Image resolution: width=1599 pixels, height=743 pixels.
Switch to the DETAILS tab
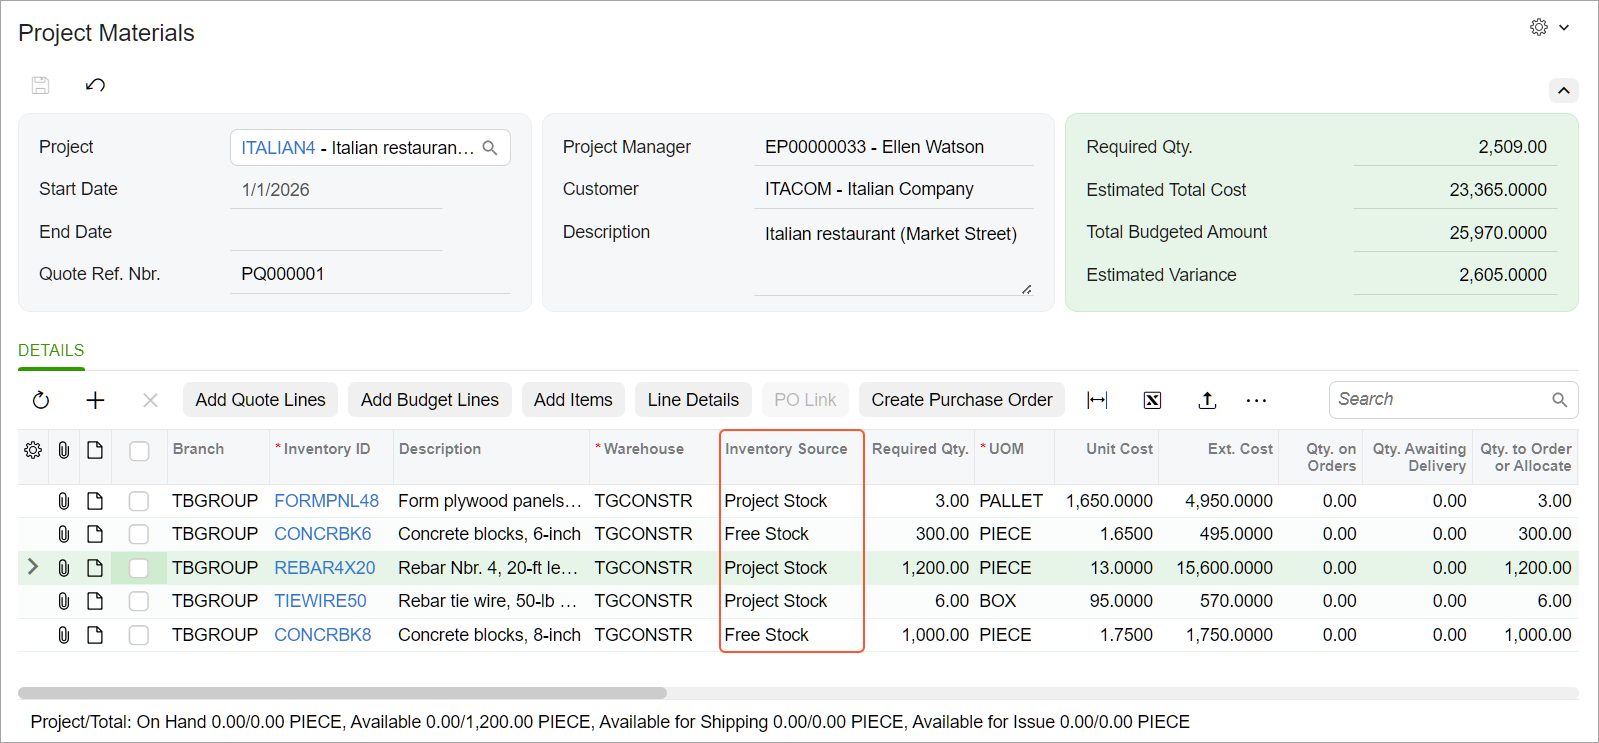point(51,350)
